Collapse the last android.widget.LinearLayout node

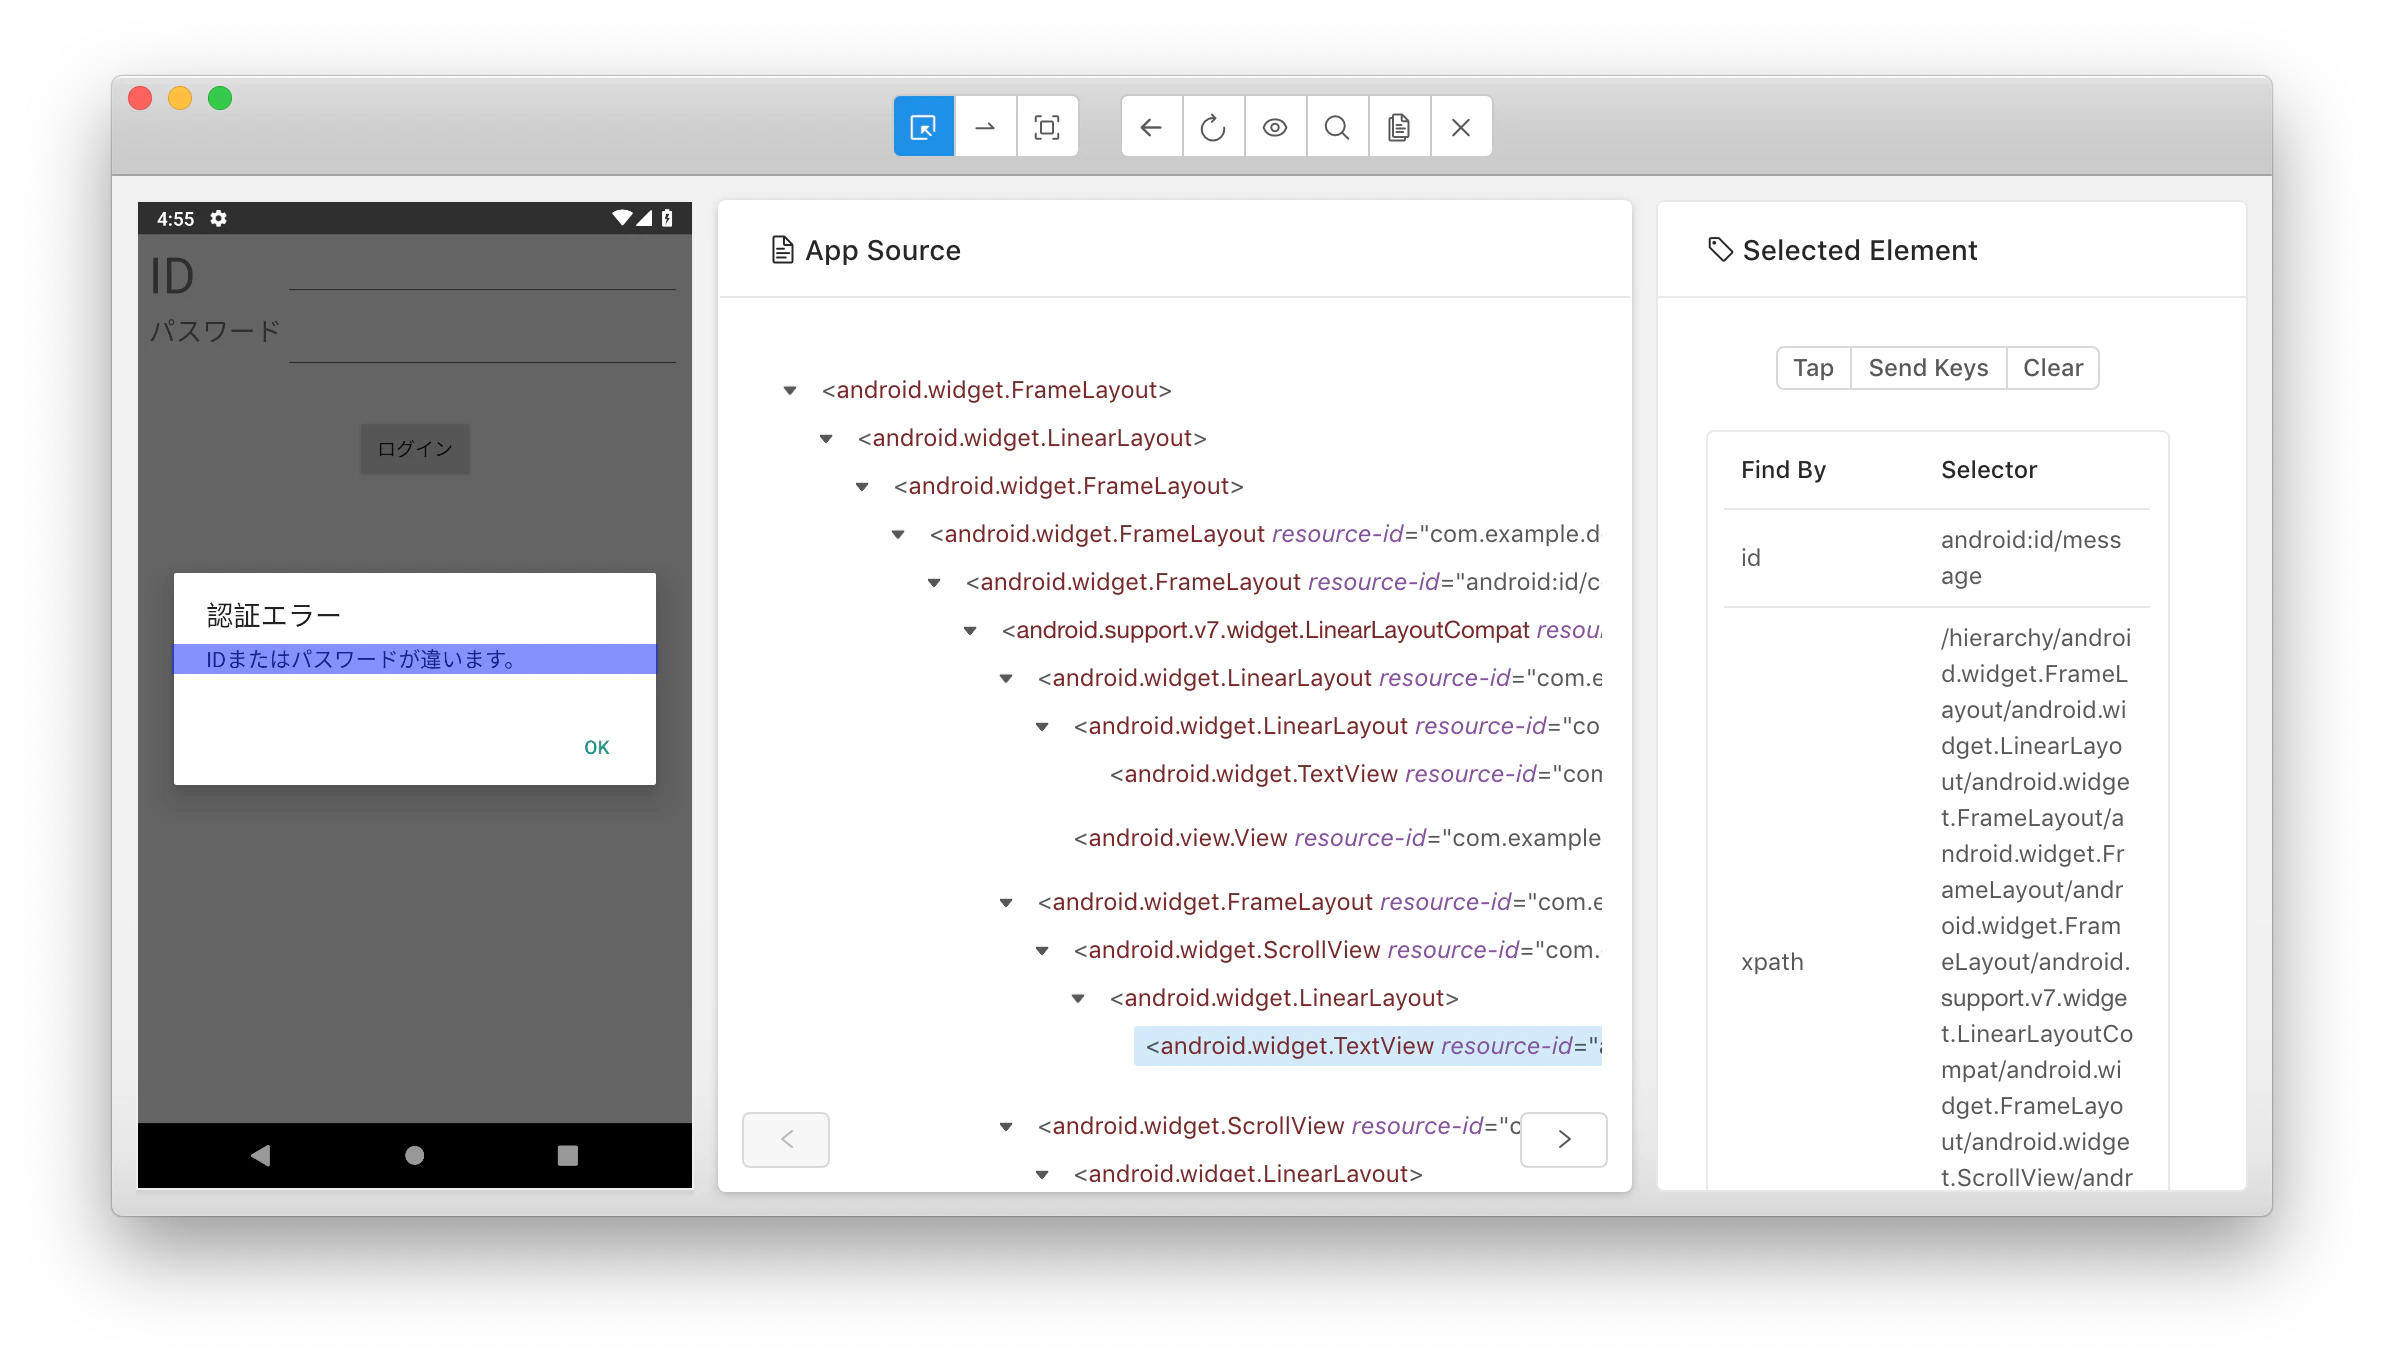1042,1175
